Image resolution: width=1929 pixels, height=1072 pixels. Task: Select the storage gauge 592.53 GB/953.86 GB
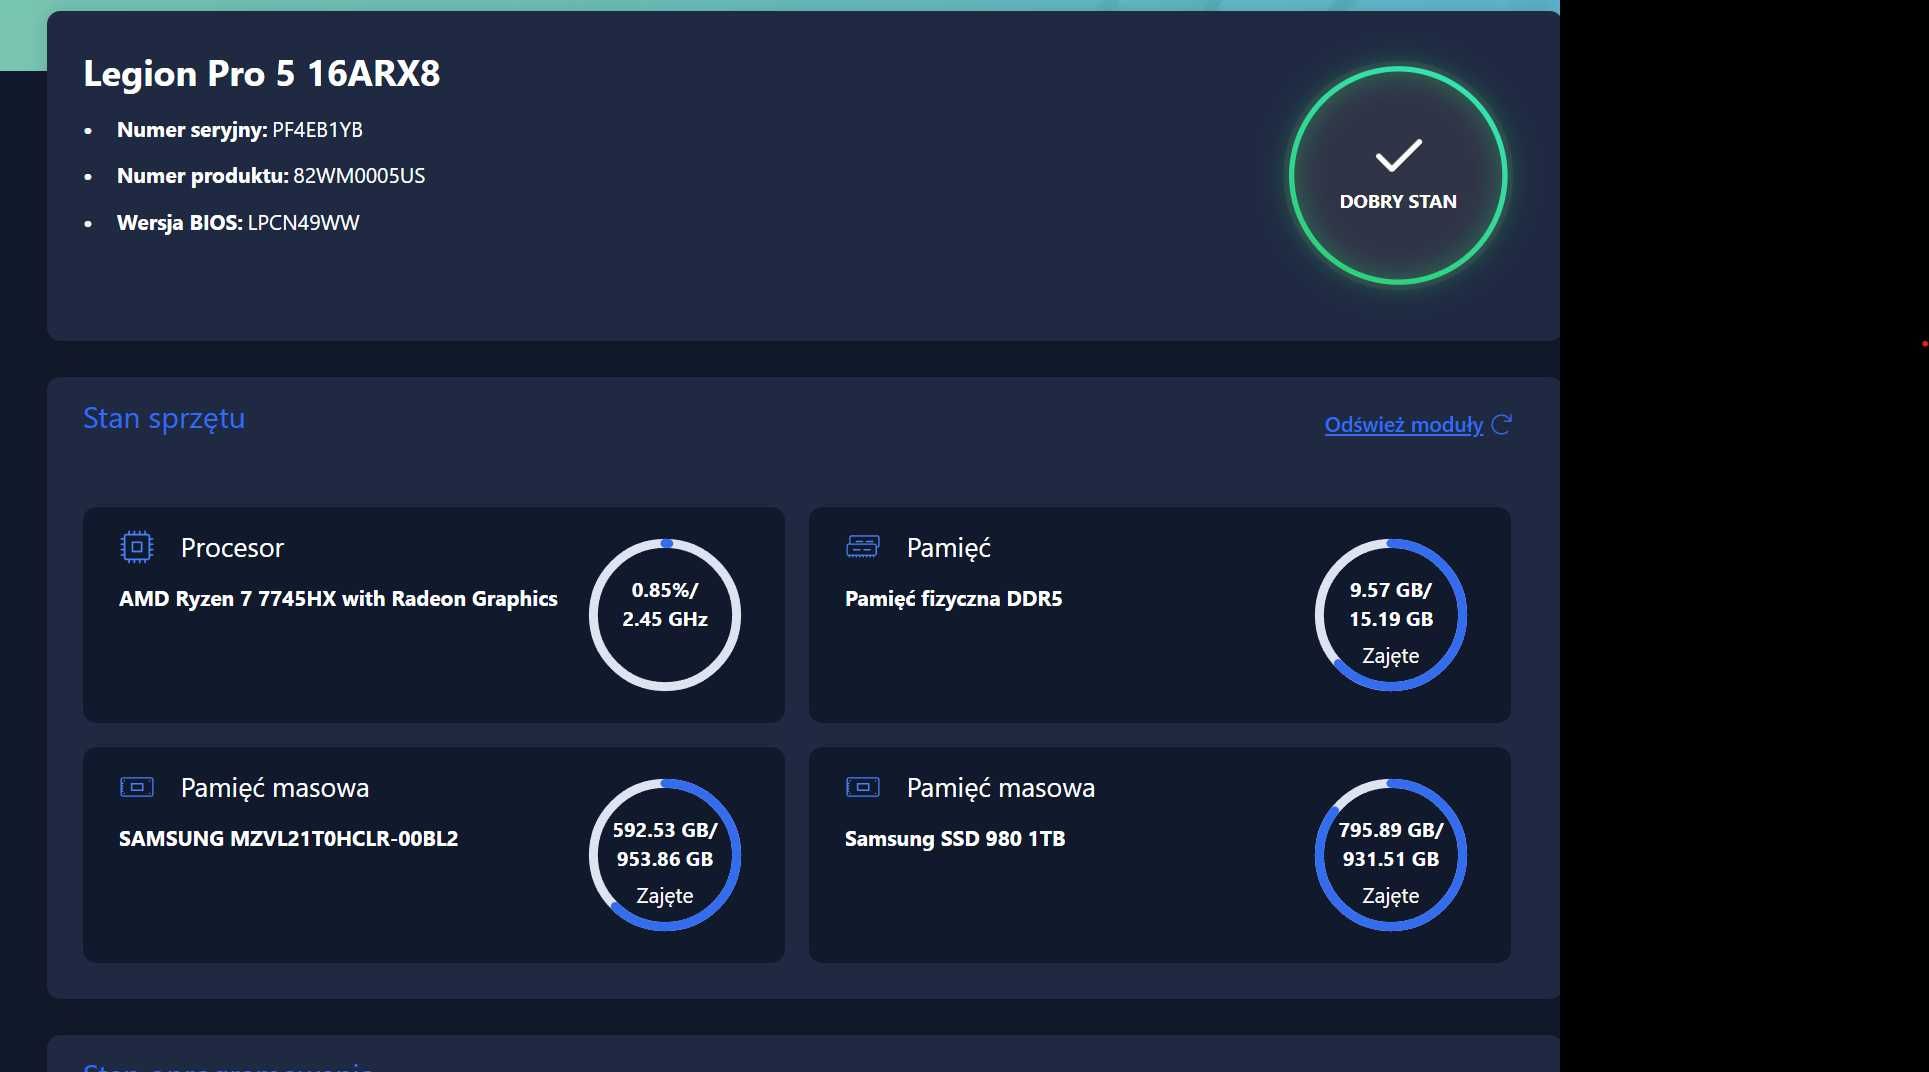click(665, 854)
